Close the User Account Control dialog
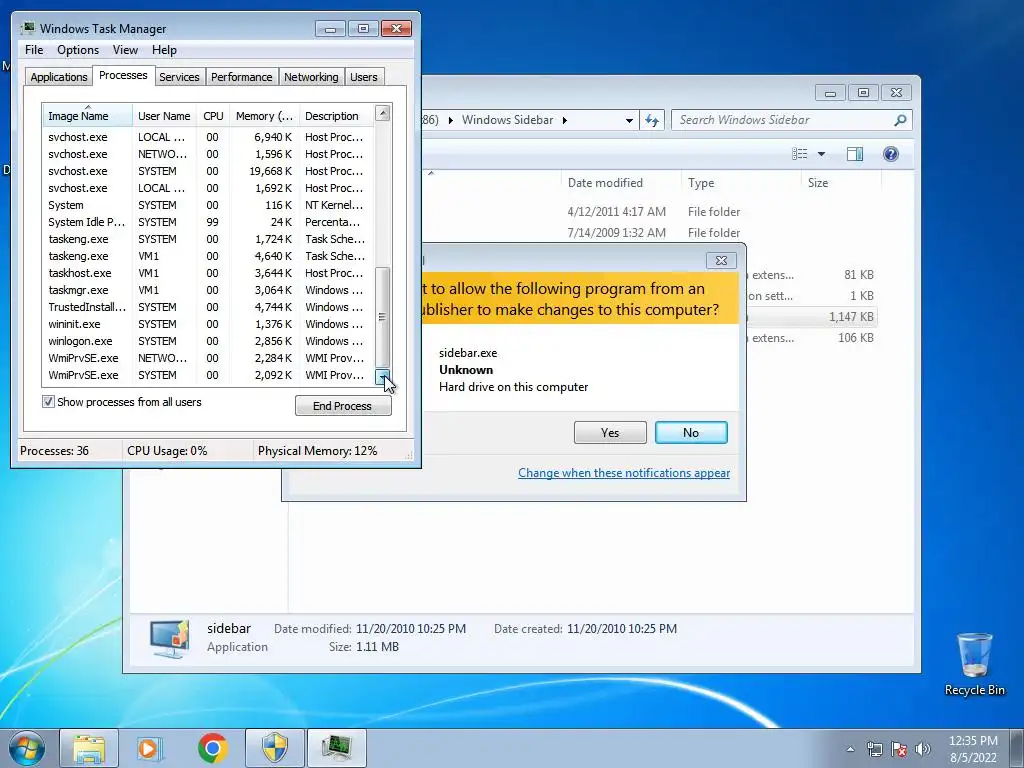The width and height of the screenshot is (1024, 768). click(x=721, y=260)
